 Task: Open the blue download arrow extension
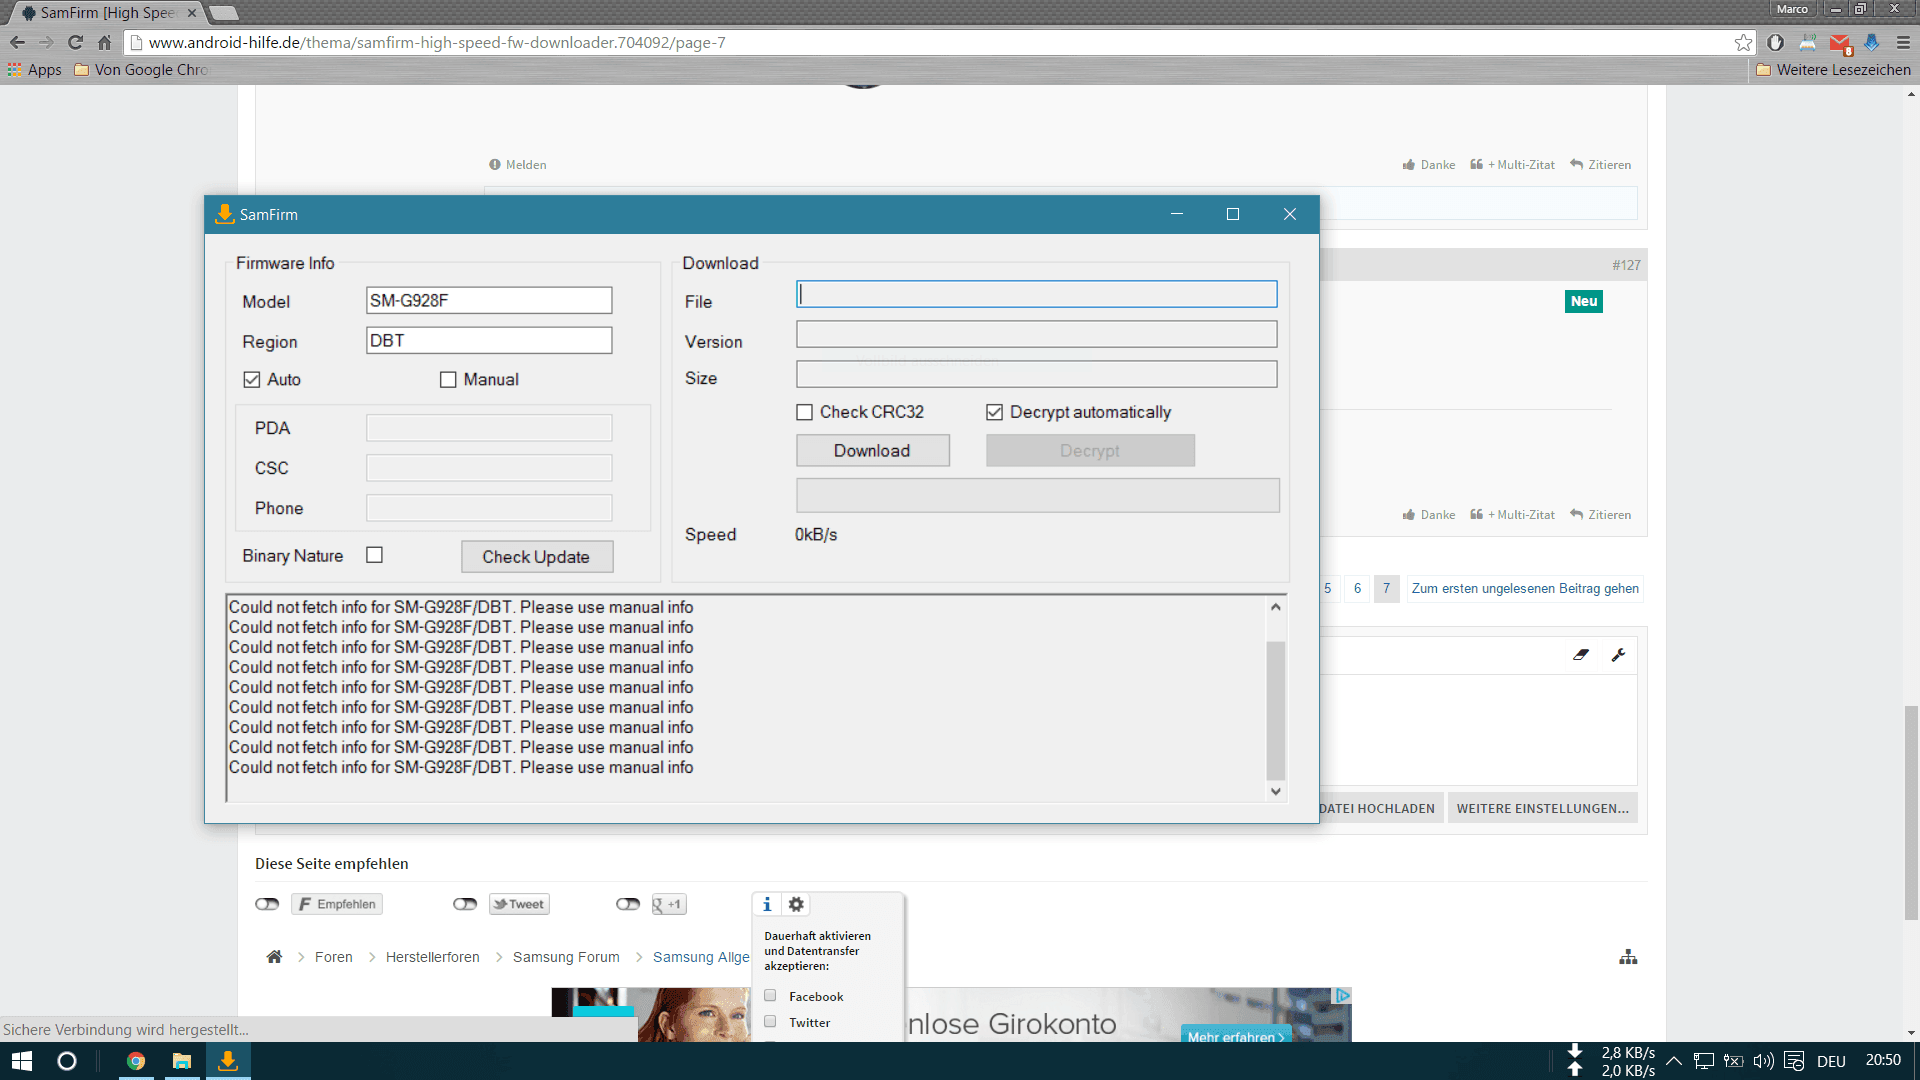(x=1872, y=43)
